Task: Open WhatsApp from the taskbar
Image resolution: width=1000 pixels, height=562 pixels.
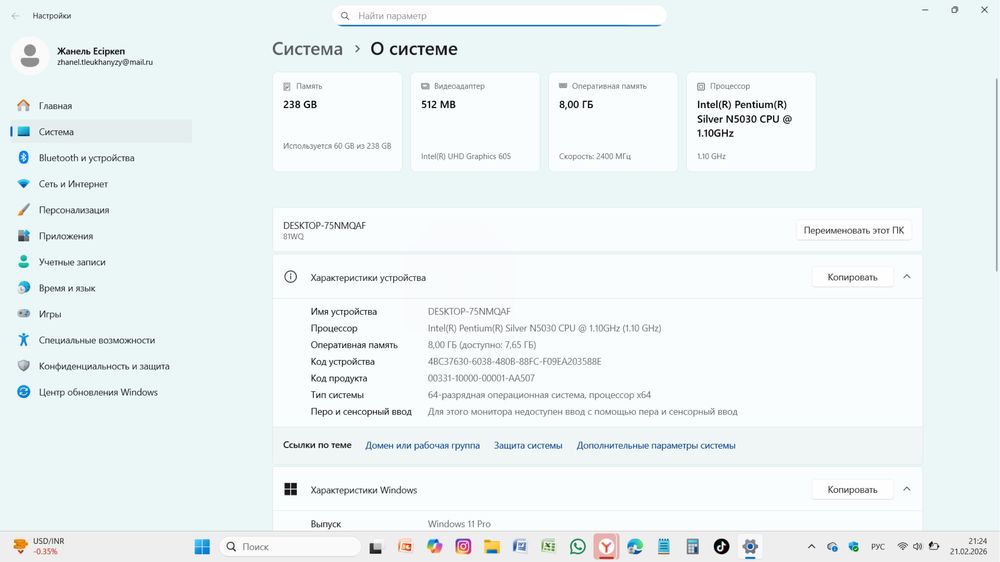Action: pos(577,547)
